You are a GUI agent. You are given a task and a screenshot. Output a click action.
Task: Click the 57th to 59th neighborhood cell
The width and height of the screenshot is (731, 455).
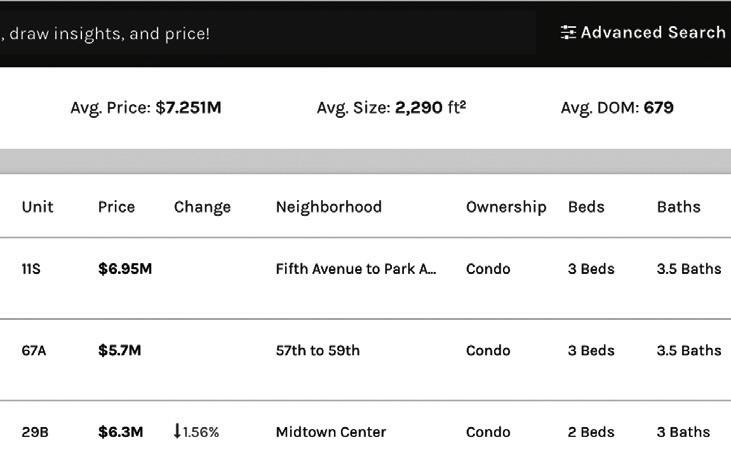317,351
